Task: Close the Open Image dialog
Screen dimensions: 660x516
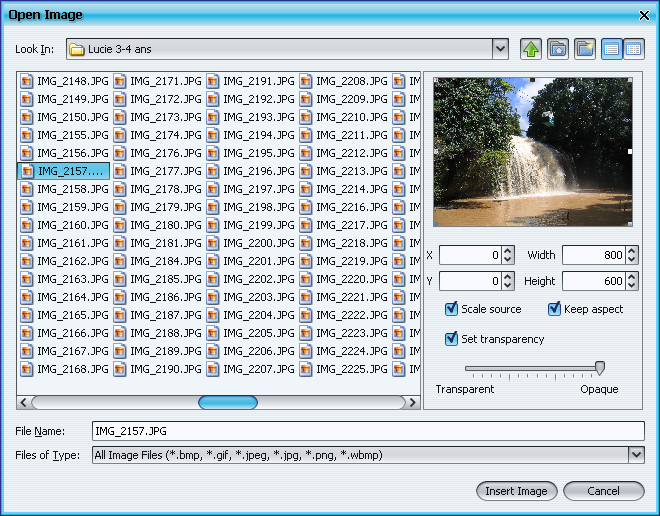Action: point(644,16)
